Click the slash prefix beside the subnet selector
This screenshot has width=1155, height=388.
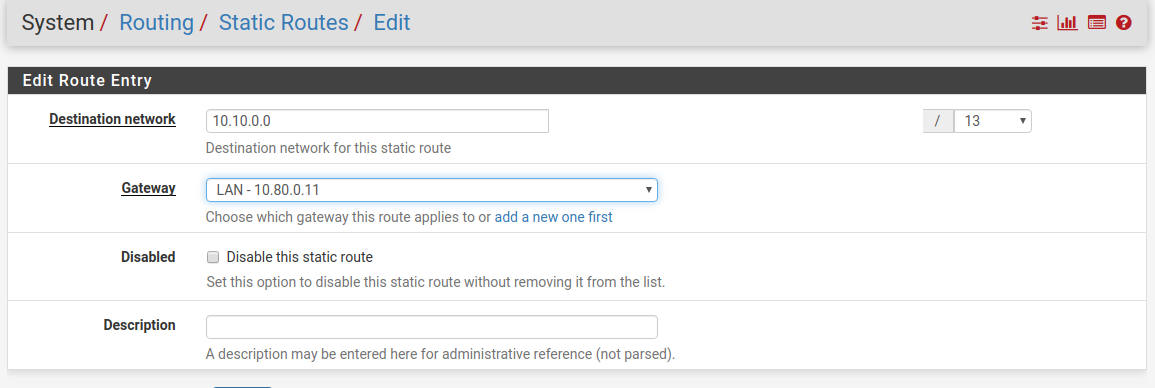(938, 121)
